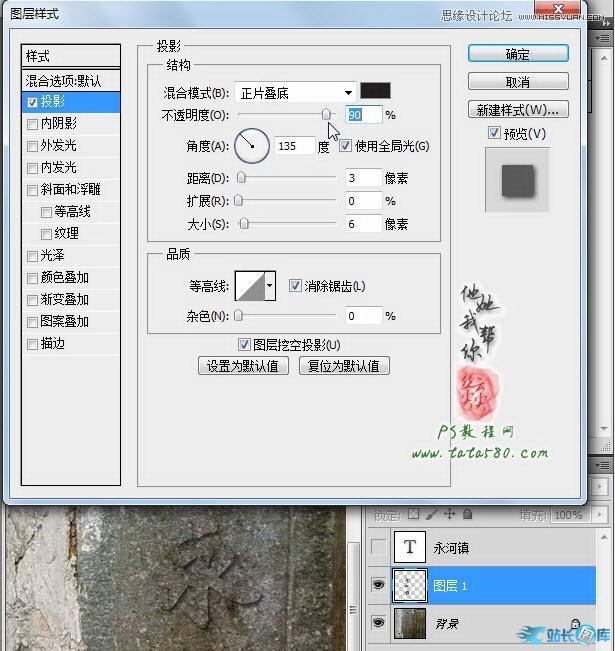The width and height of the screenshot is (615, 651).
Task: Click the lock image pixels brush icon
Action: click(431, 515)
